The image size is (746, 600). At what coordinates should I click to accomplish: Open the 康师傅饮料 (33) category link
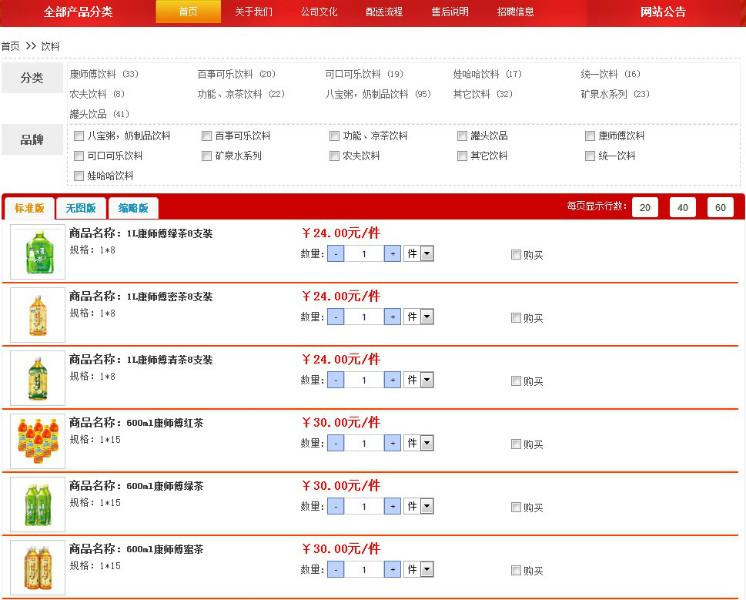click(104, 74)
